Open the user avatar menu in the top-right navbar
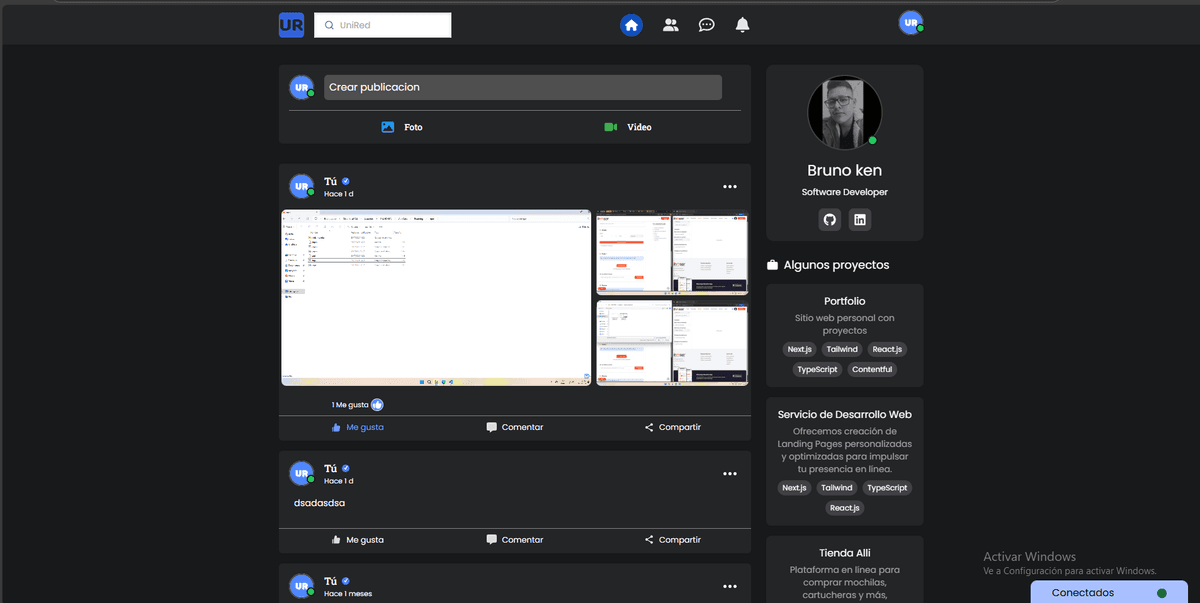 pos(909,23)
